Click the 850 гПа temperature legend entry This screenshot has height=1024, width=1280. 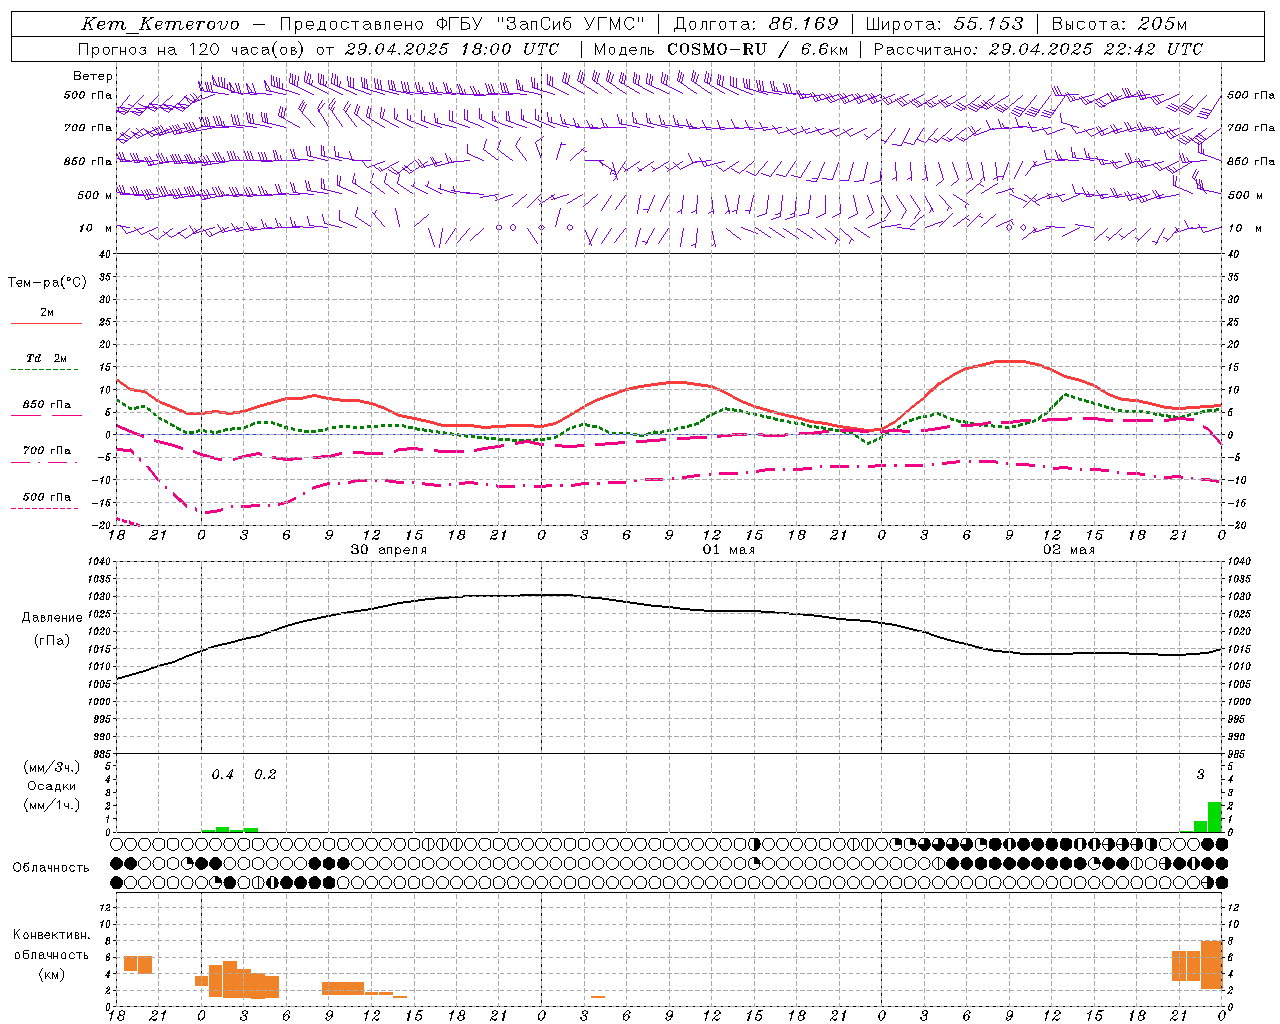(47, 405)
